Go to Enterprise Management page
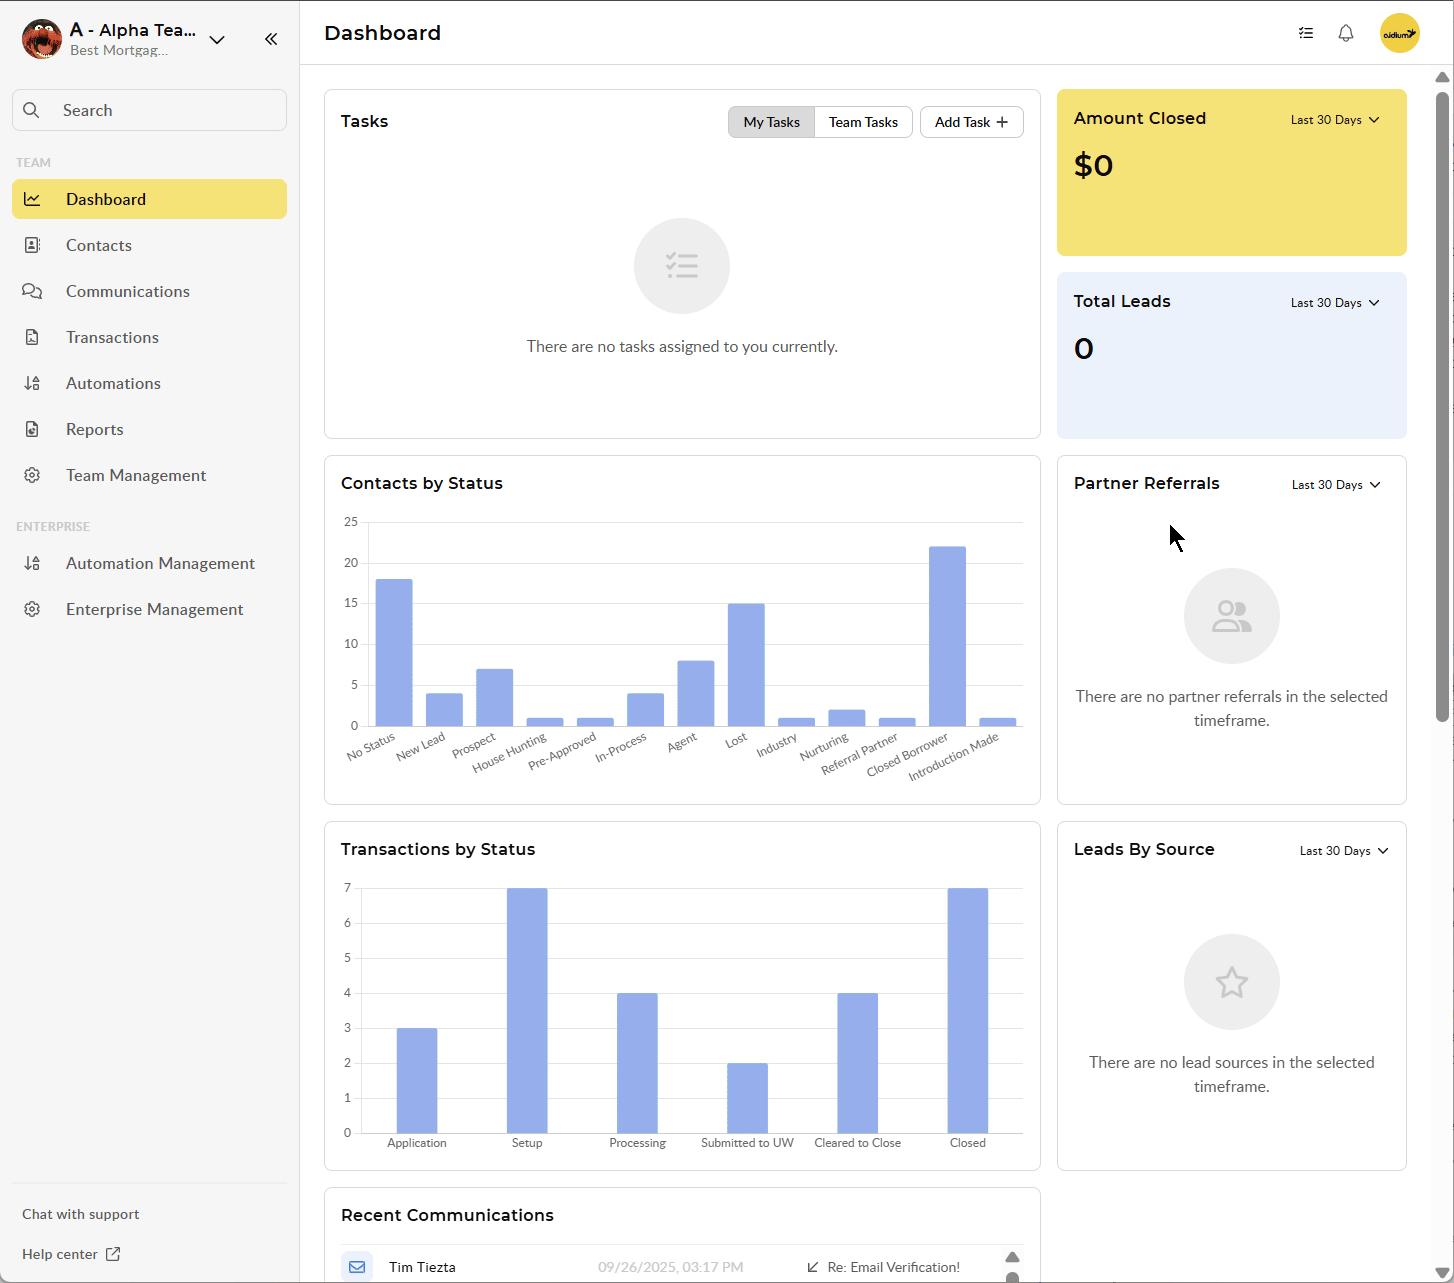 [x=154, y=609]
